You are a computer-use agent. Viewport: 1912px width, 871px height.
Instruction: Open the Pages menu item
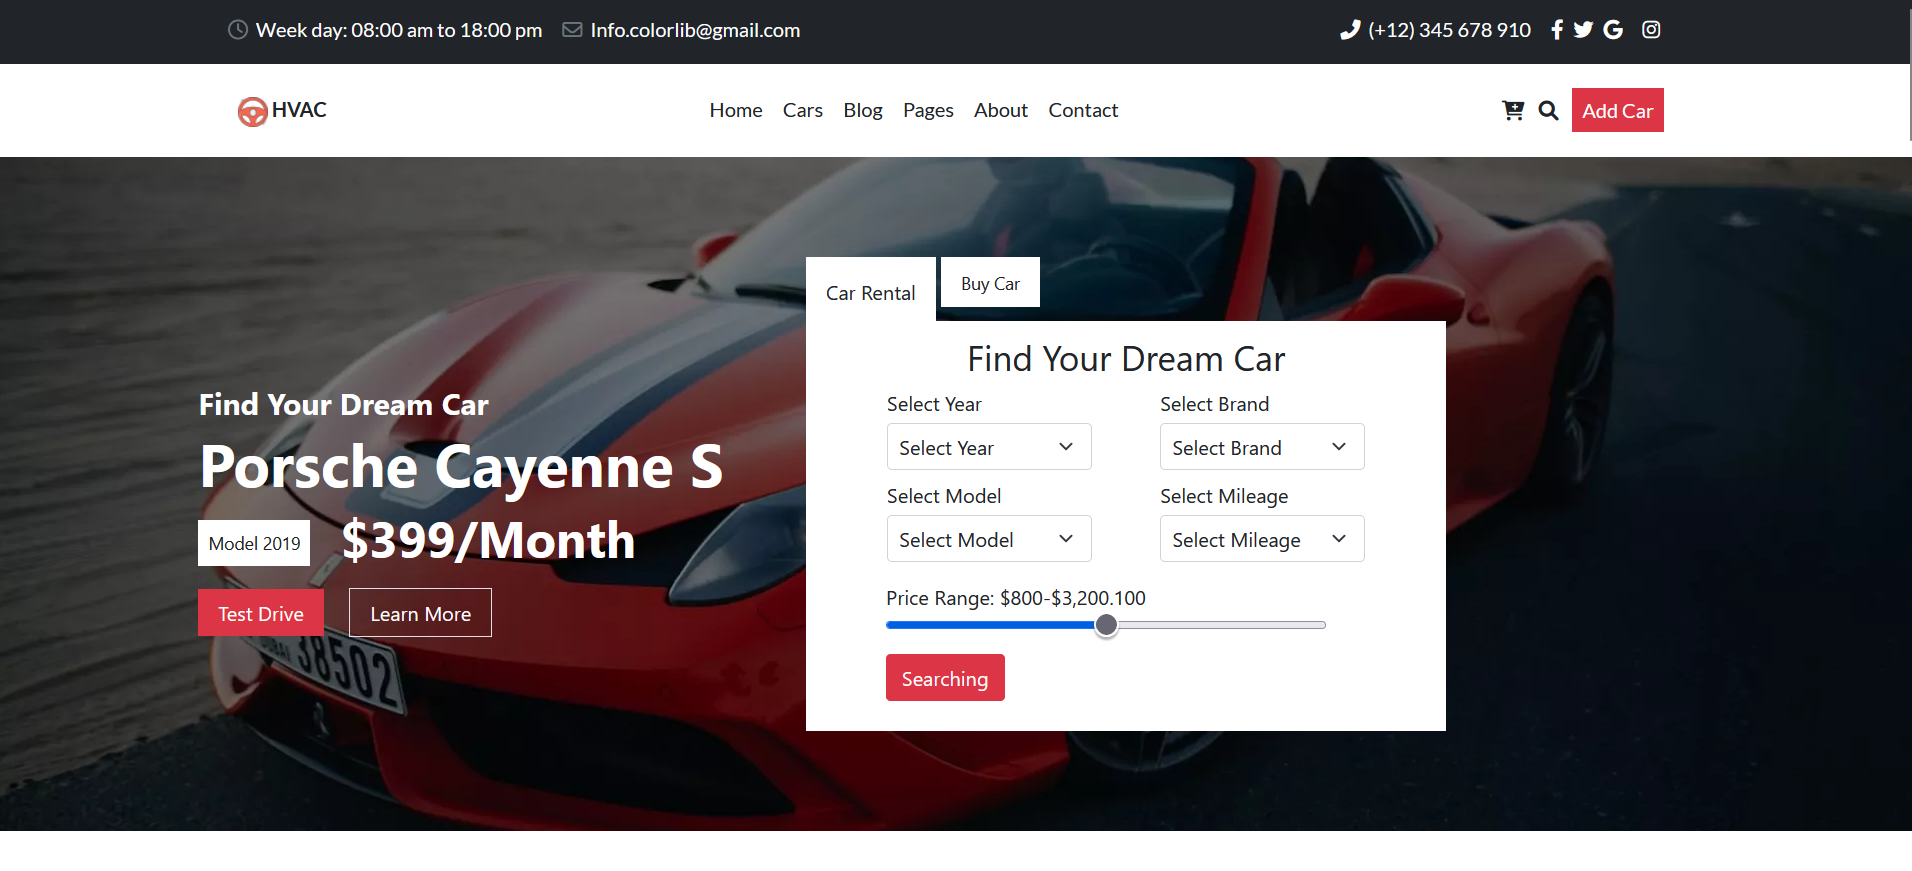pyautogui.click(x=928, y=110)
